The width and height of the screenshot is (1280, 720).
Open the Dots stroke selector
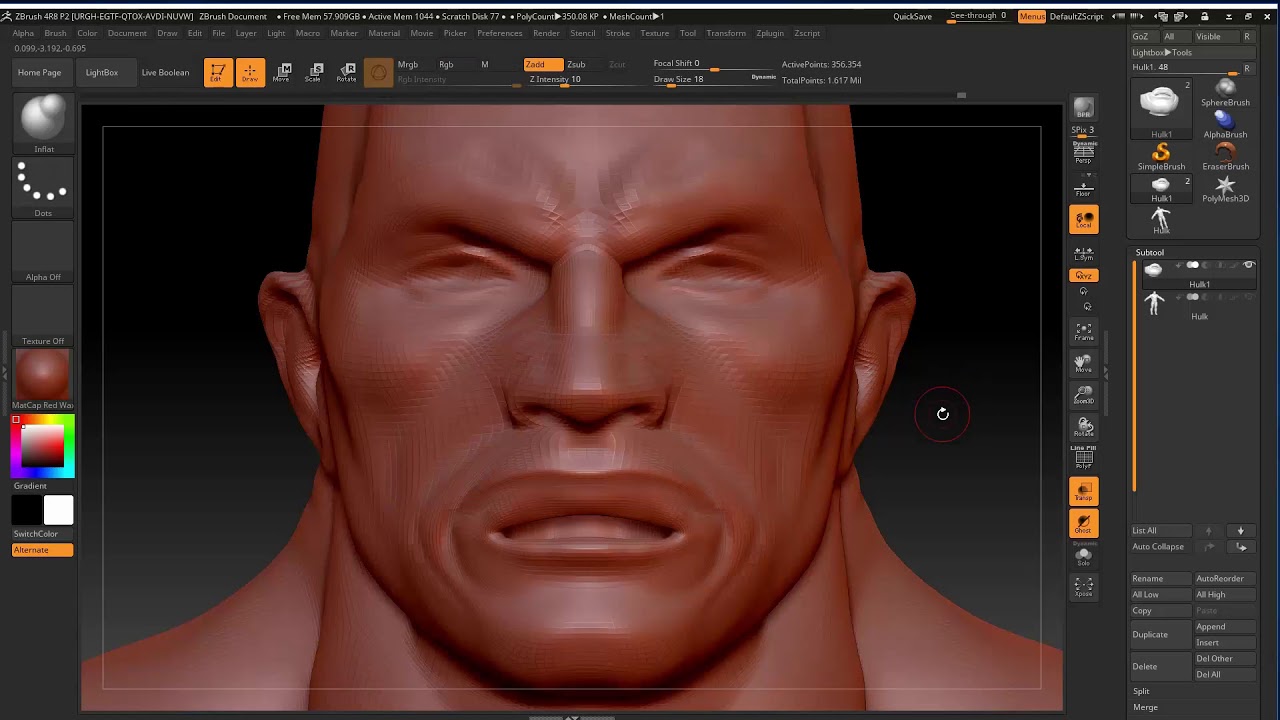tap(43, 188)
